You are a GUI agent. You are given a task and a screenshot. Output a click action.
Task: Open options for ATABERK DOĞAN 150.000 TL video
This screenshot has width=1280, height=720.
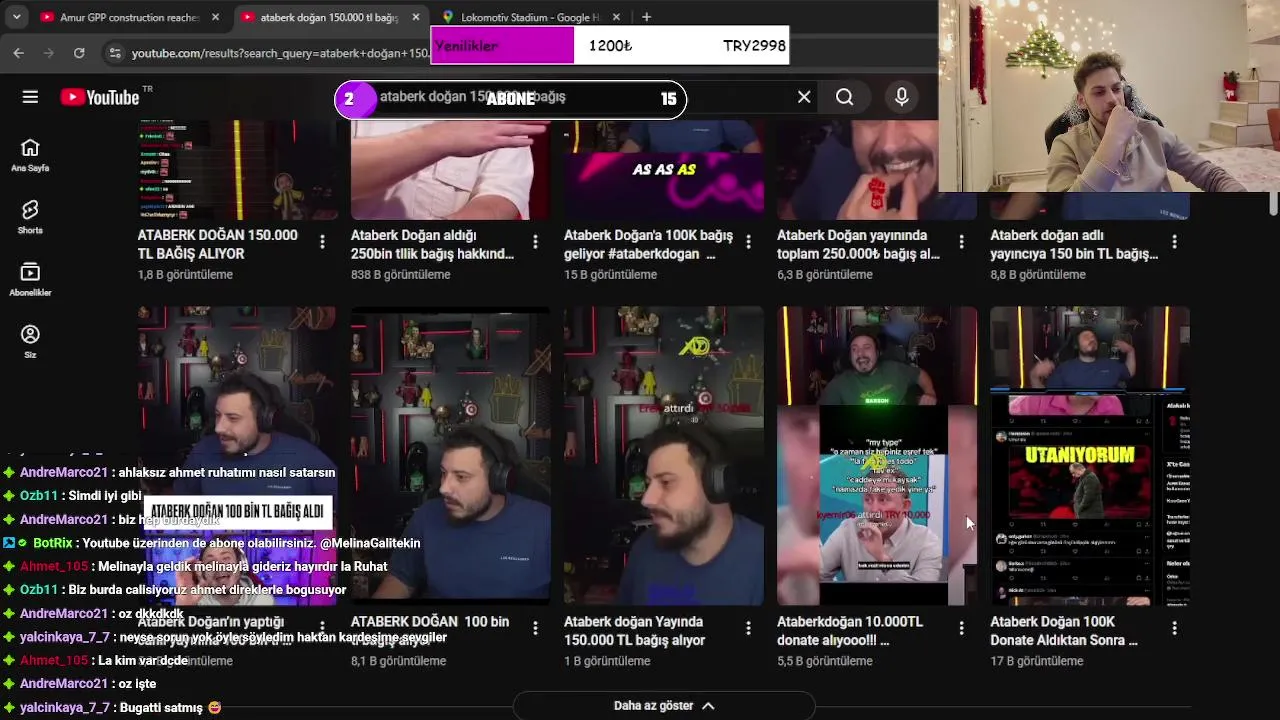(322, 242)
